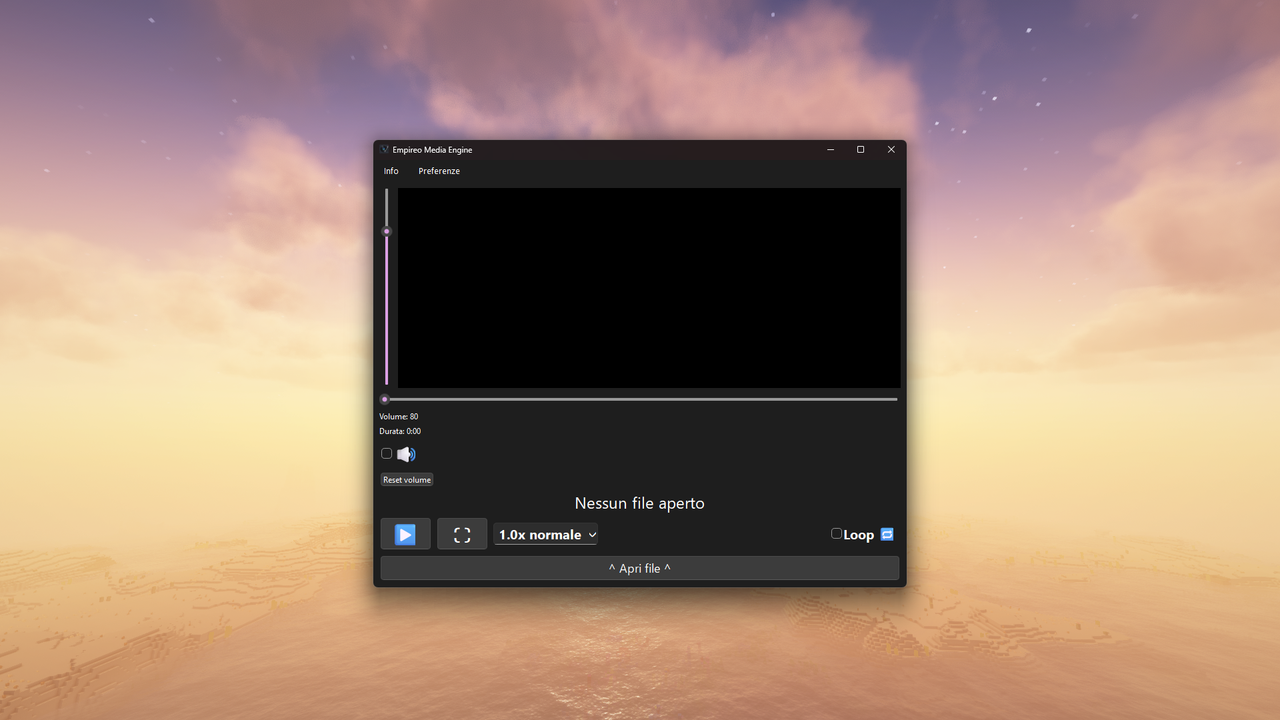Open the Info menu
This screenshot has width=1280, height=720.
click(x=391, y=171)
